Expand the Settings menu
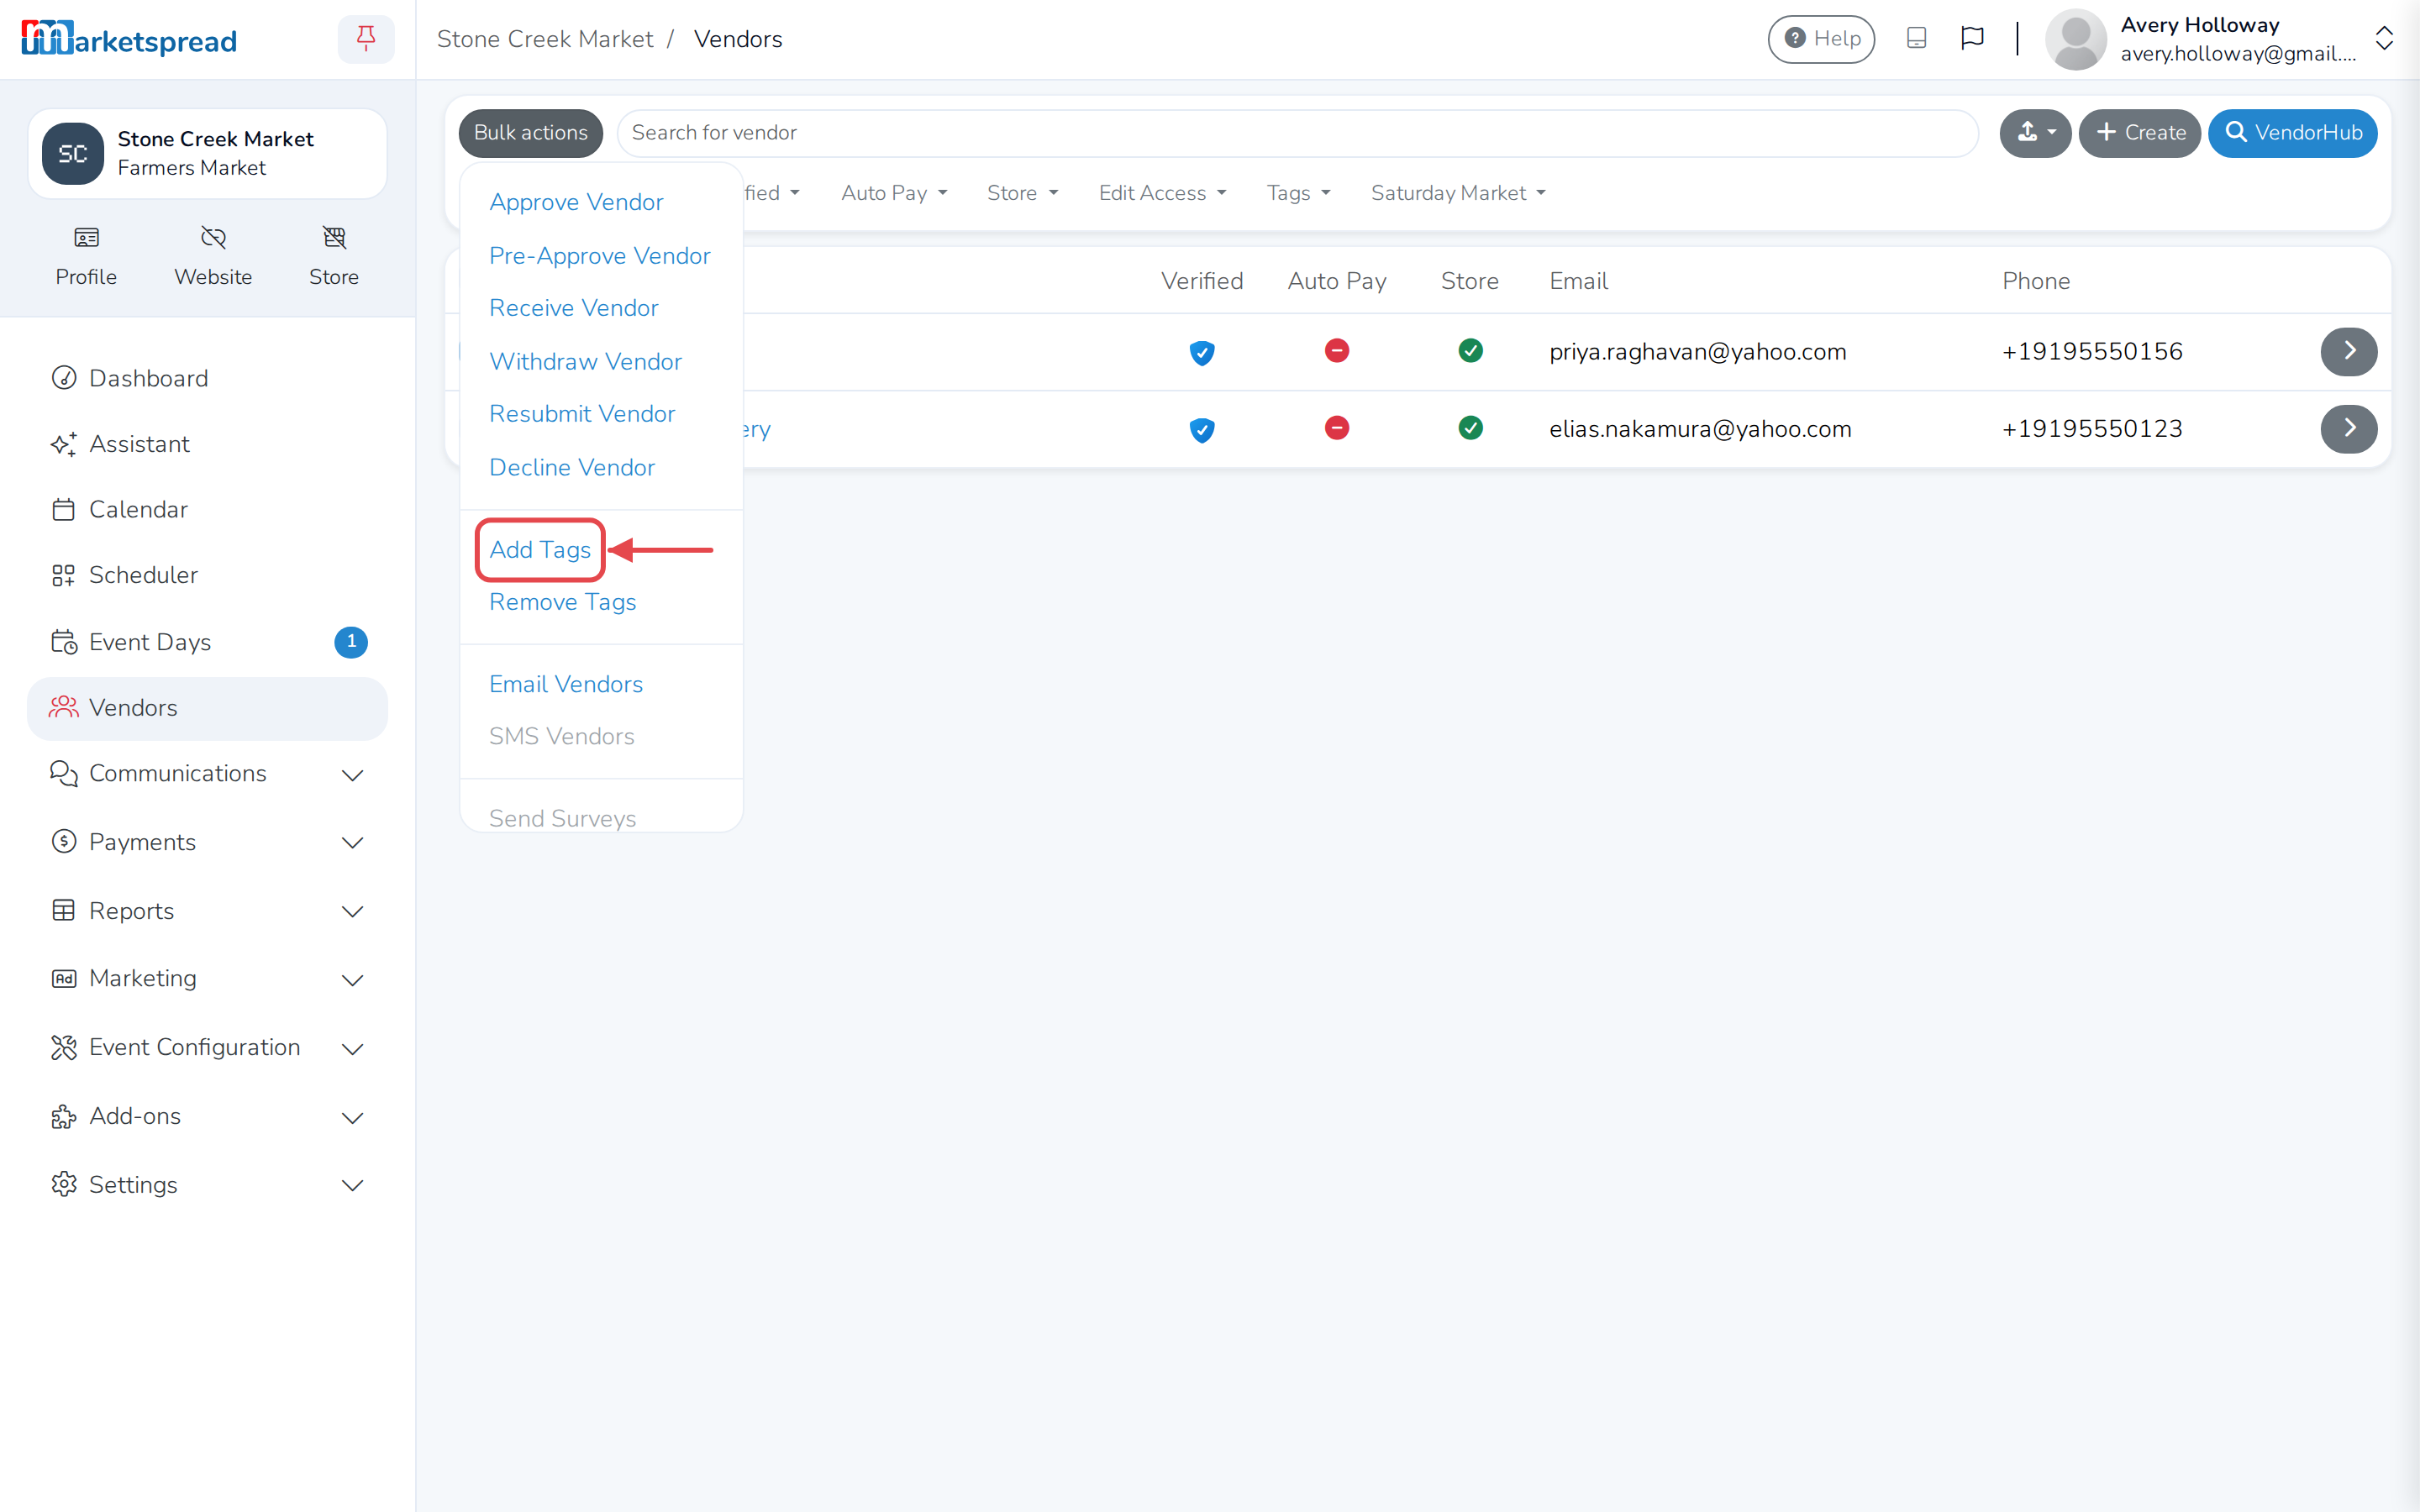2420x1512 pixels. tap(207, 1184)
